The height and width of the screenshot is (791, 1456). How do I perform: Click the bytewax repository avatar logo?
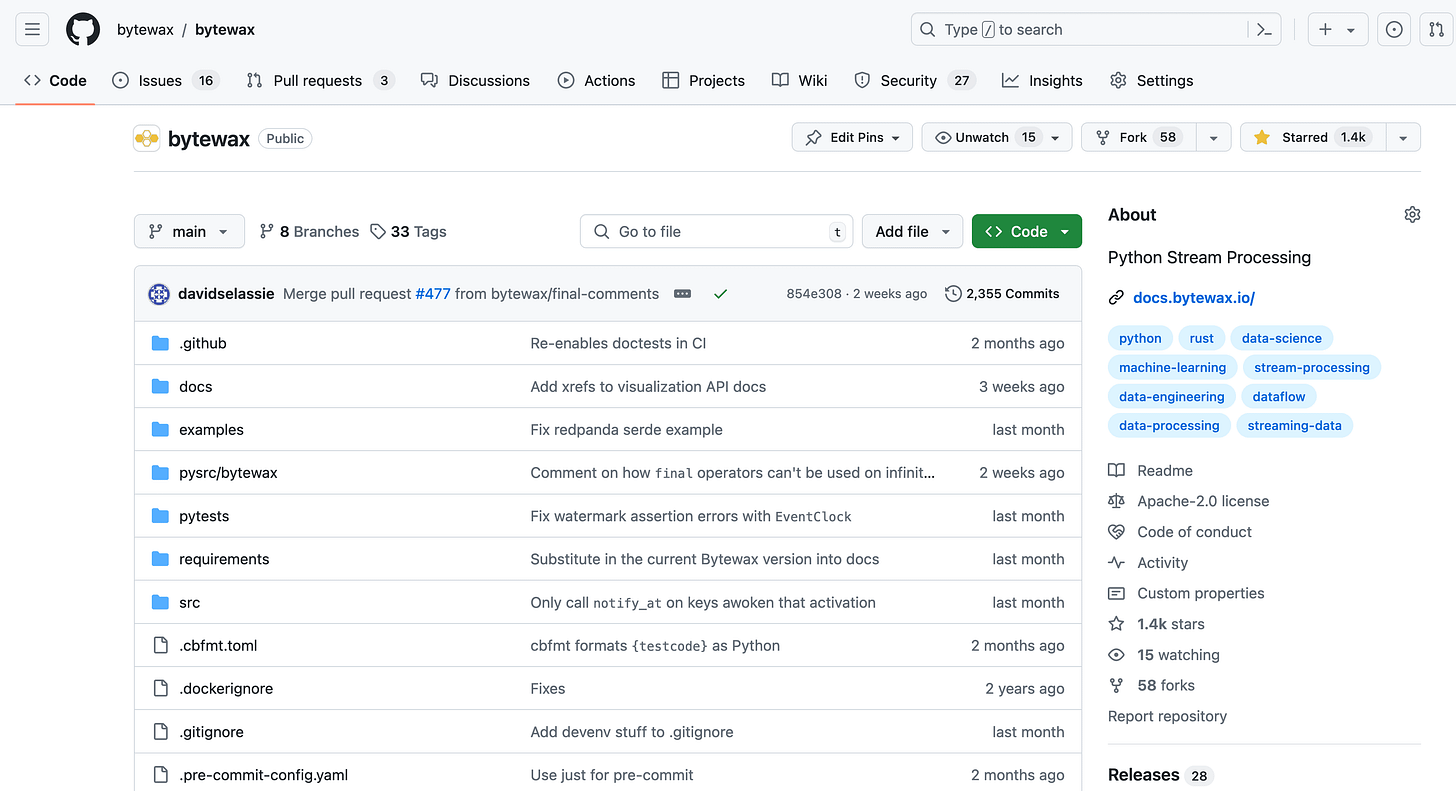146,138
